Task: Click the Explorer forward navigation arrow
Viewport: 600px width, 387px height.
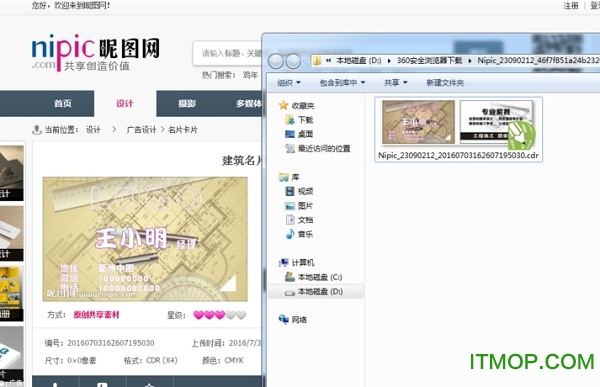Action: click(x=293, y=61)
